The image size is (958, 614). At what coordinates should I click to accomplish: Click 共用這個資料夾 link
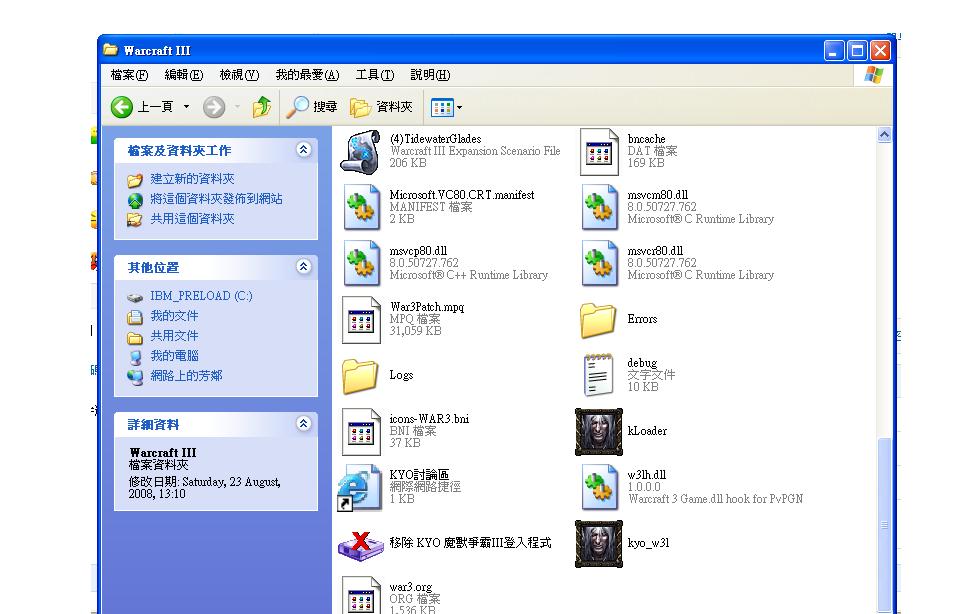[x=192, y=219]
